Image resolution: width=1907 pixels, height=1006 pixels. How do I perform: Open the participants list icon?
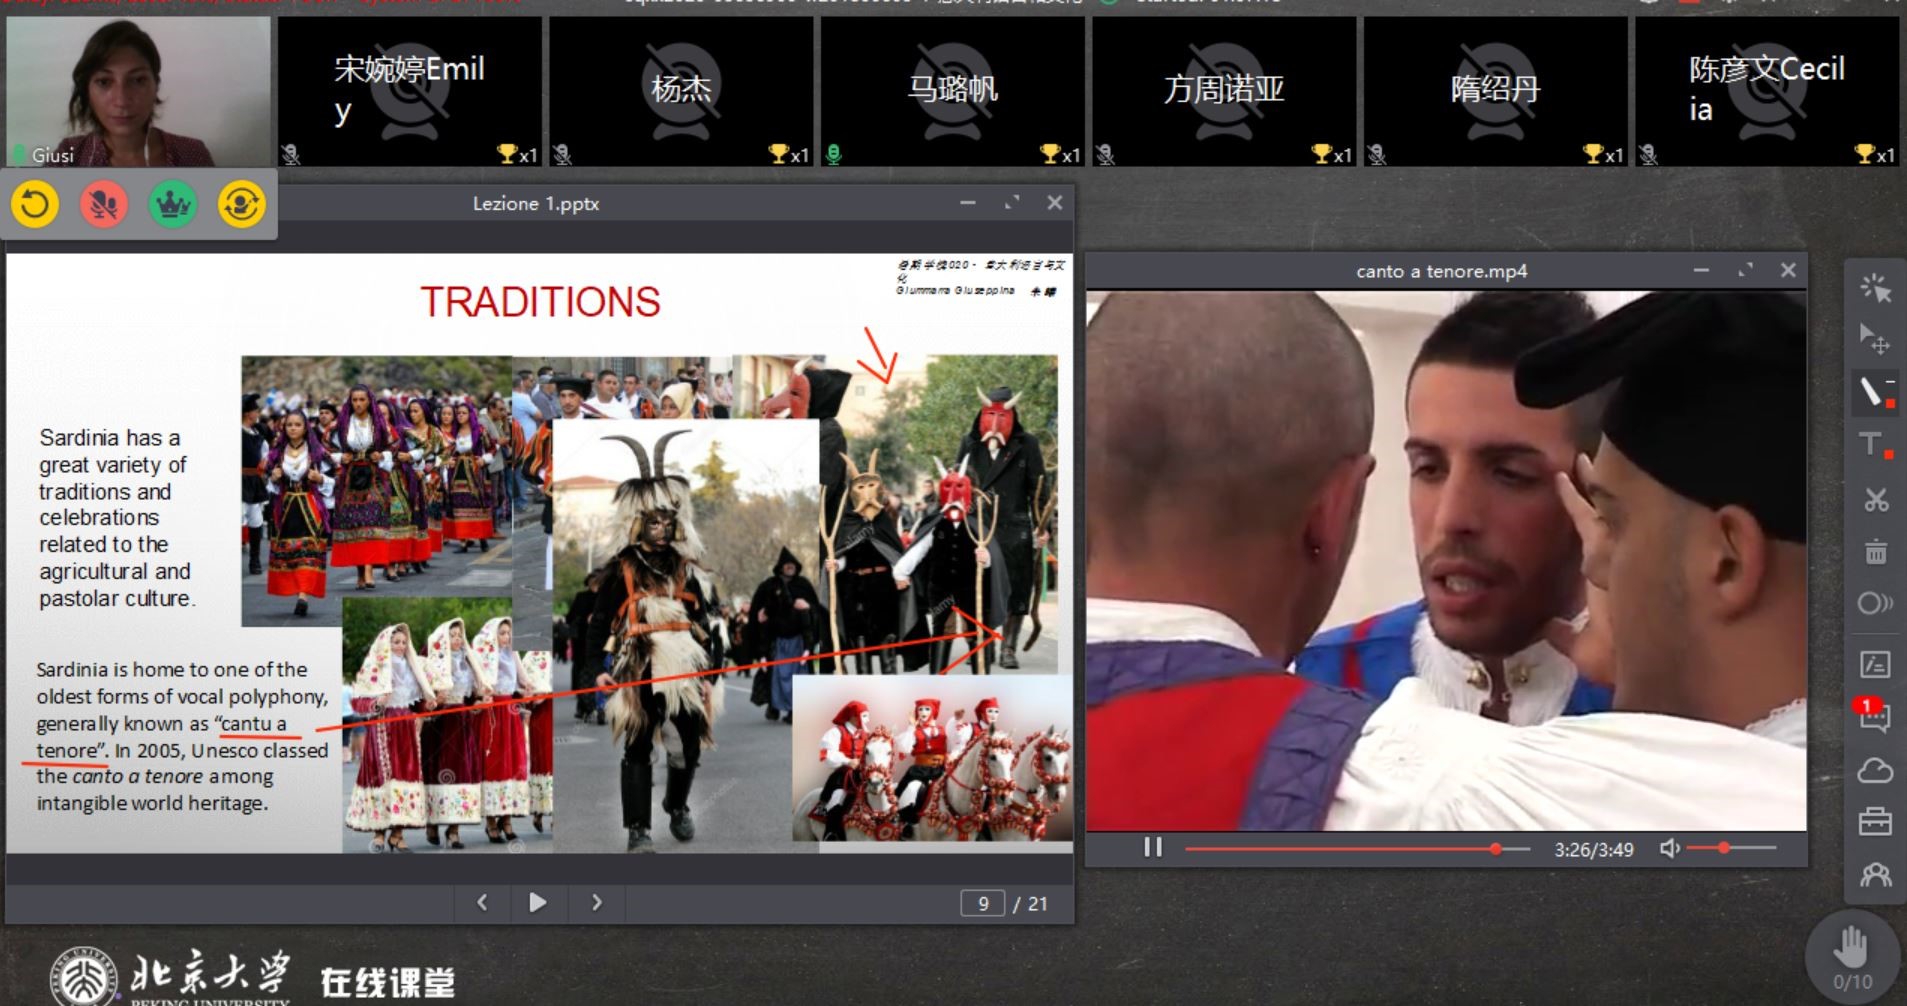(x=1874, y=875)
